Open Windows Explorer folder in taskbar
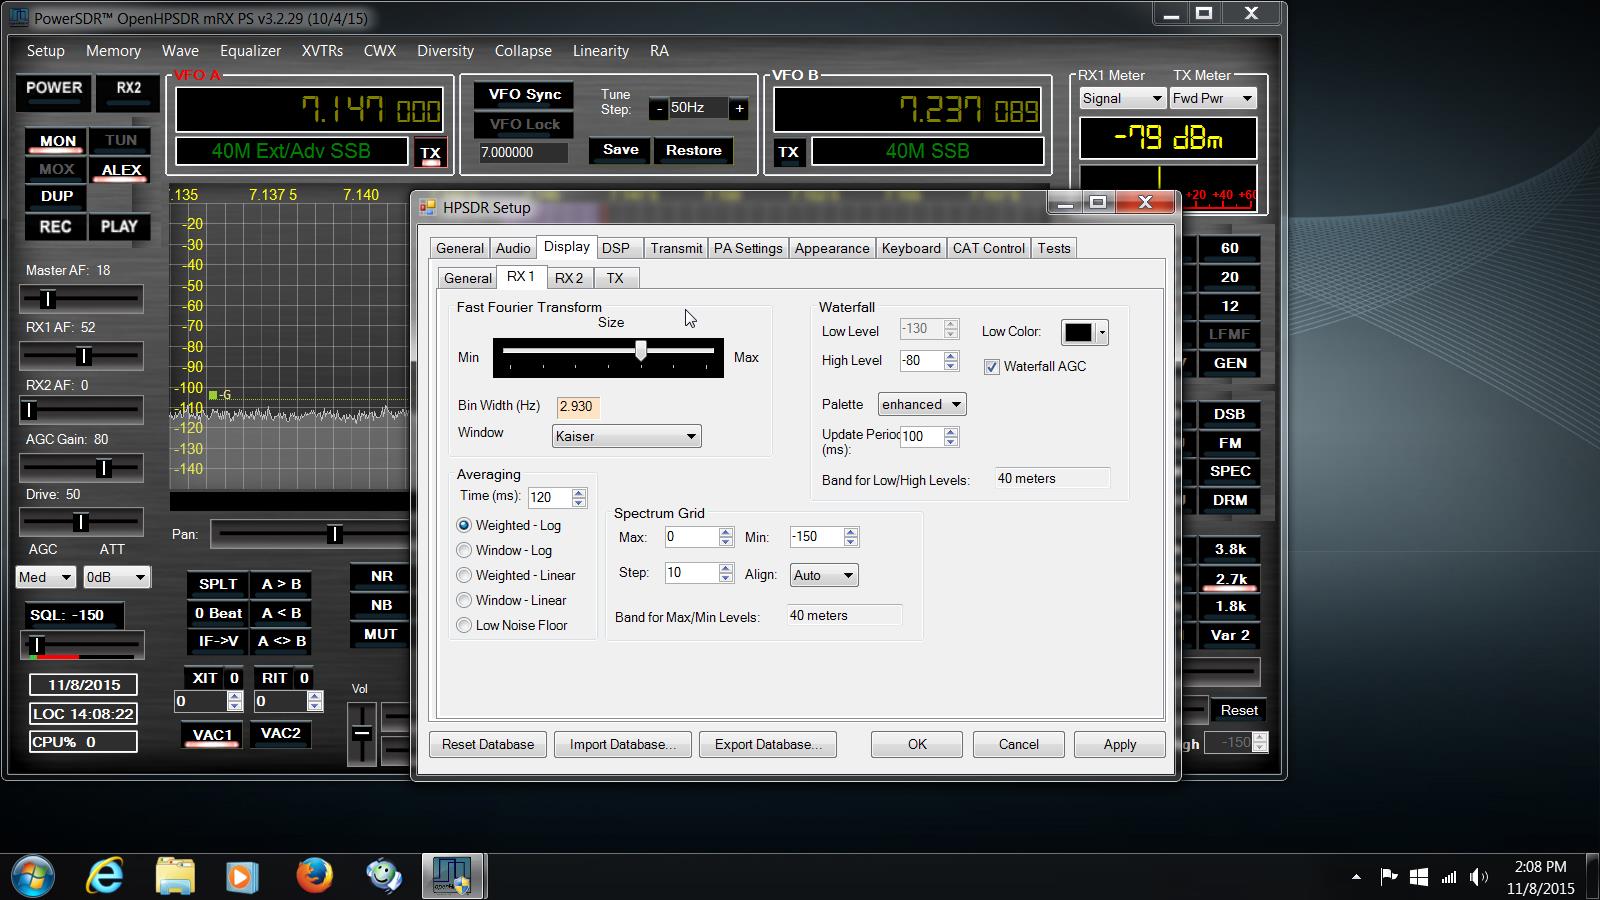The image size is (1600, 900). (x=175, y=877)
